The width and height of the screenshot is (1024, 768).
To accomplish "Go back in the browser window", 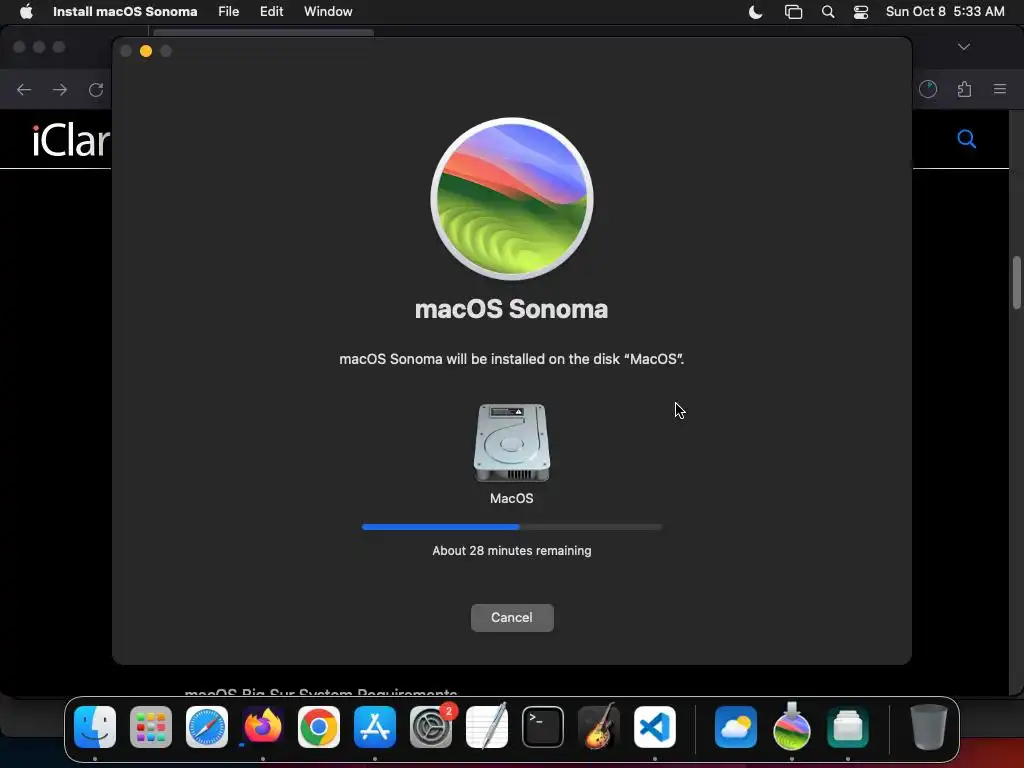I will point(24,89).
